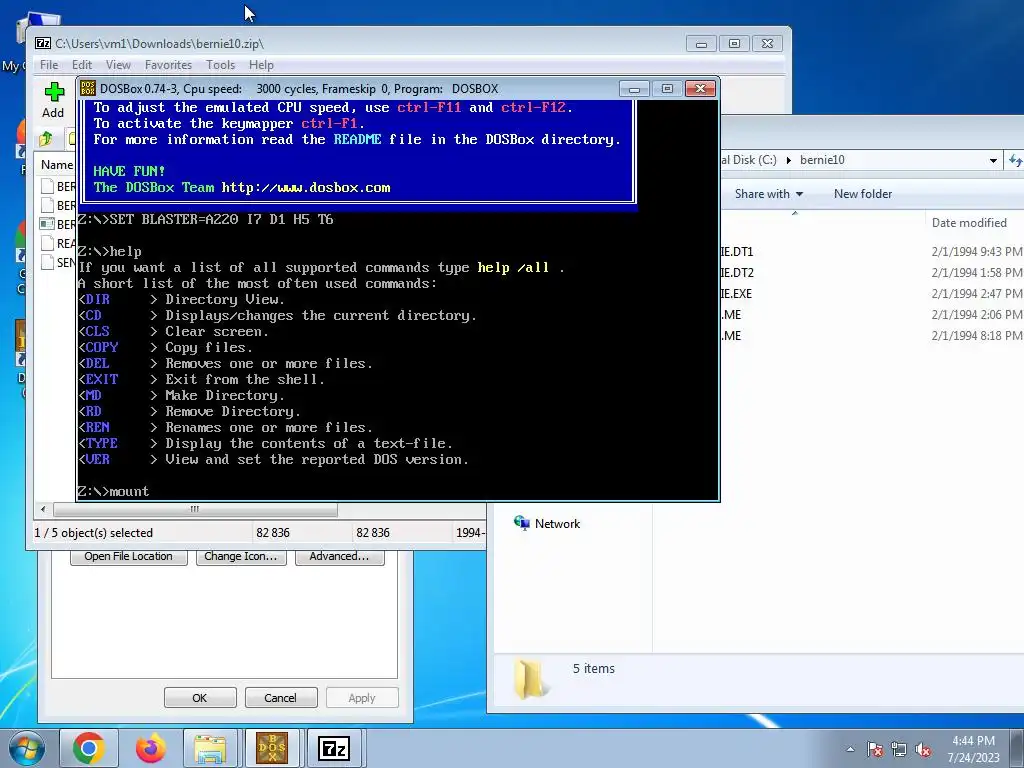This screenshot has width=1024, height=768.
Task: Click Name column header in 7-Zip
Action: click(57, 165)
